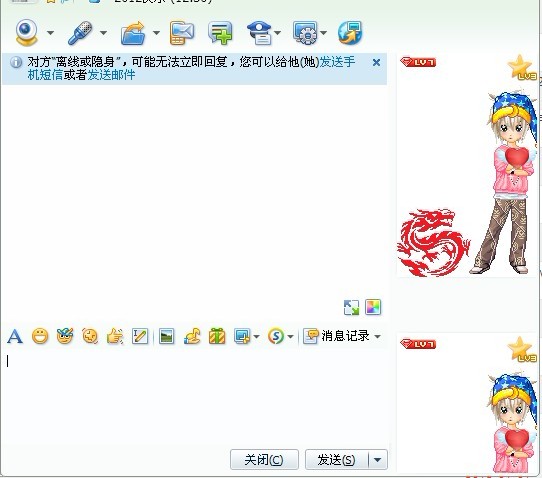Create a discussion group with chat plus icon
This screenshot has width=542, height=478.
tap(220, 33)
